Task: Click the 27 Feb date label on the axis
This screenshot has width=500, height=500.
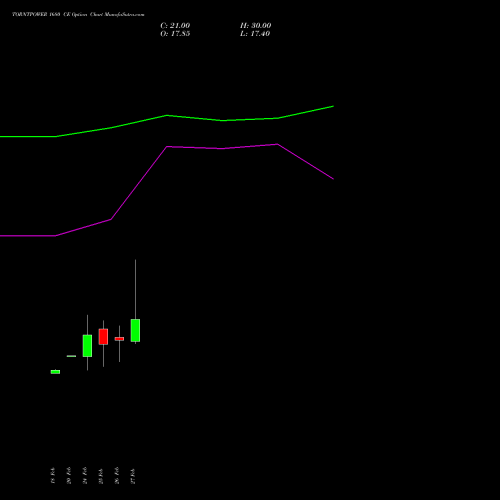Action: click(133, 476)
